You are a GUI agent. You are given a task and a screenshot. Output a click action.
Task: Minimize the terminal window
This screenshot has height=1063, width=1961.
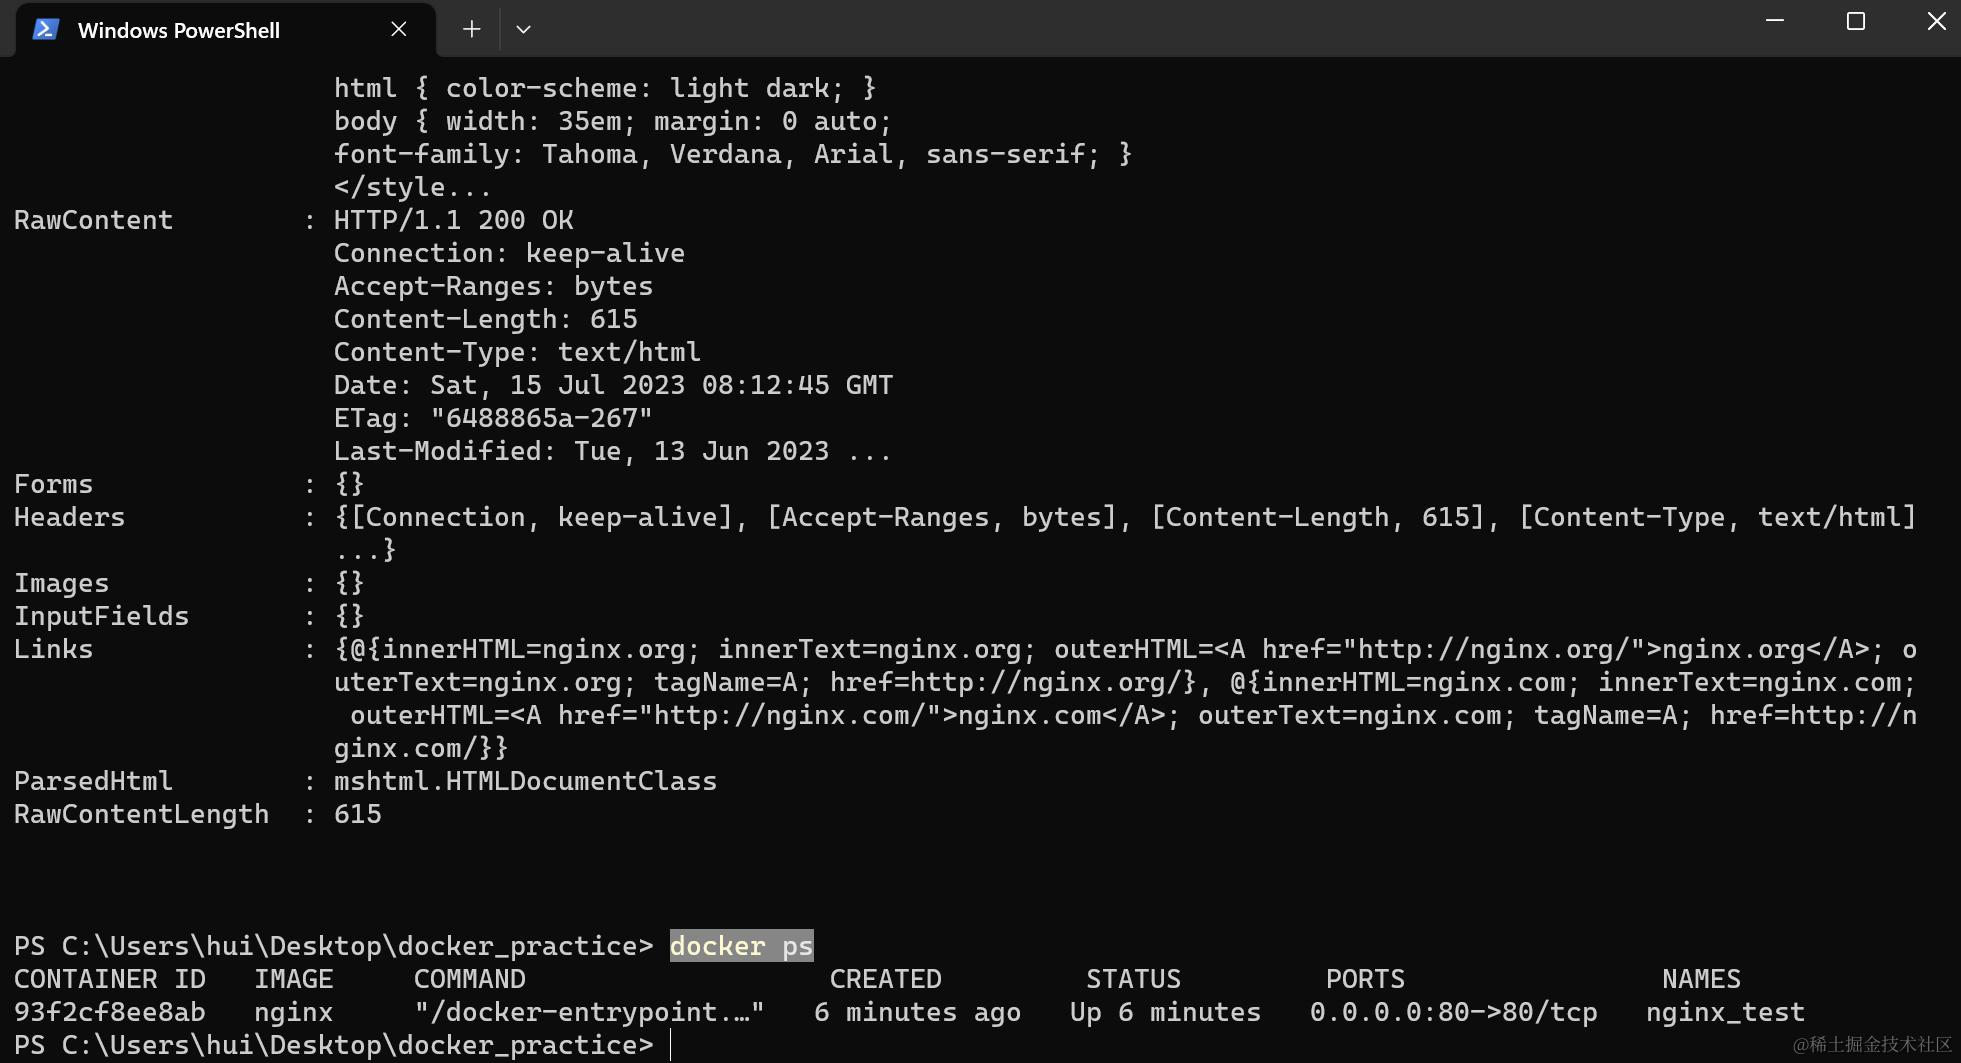pyautogui.click(x=1775, y=21)
